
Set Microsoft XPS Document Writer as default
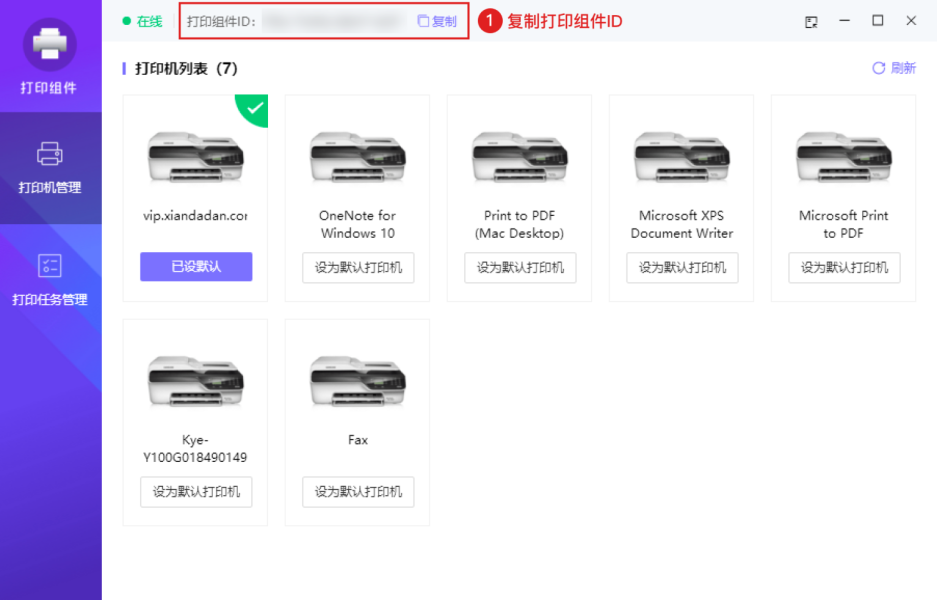click(682, 267)
